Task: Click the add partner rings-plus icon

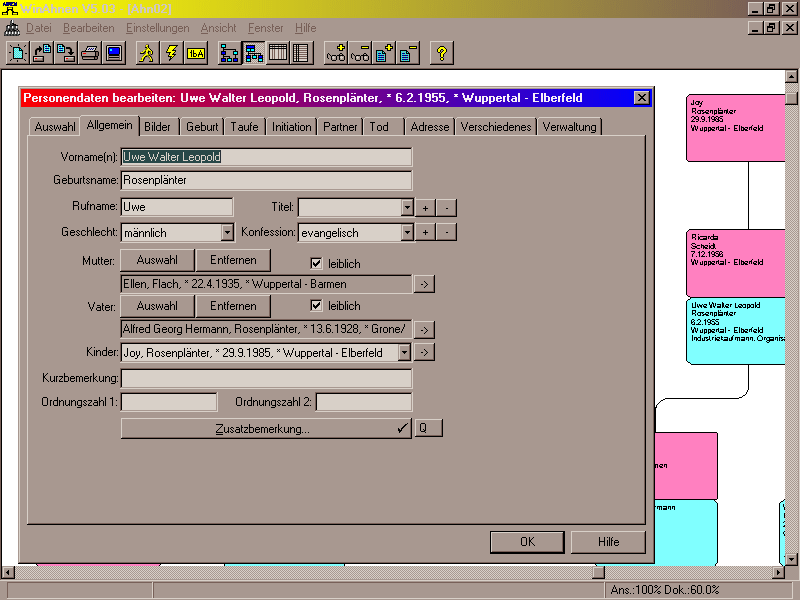Action: (x=336, y=53)
